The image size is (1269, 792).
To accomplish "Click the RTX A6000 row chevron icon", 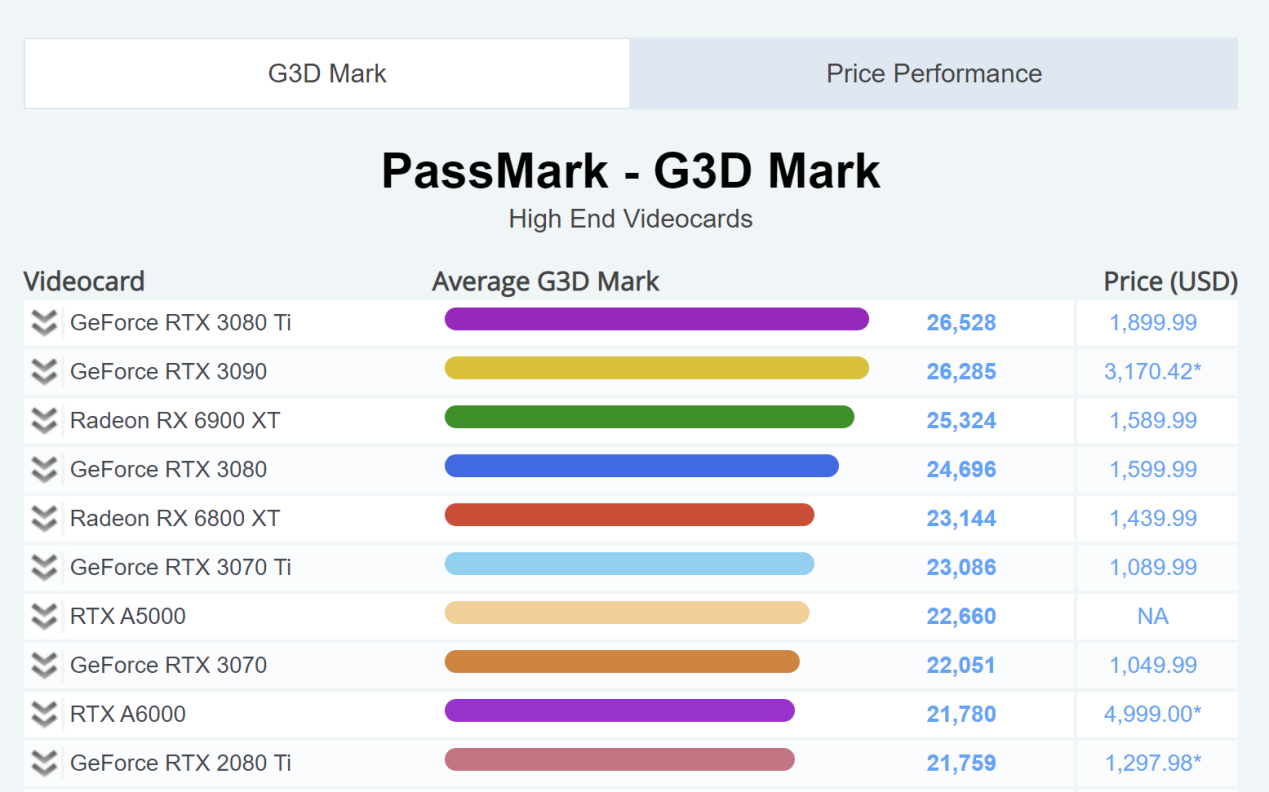I will coord(43,715).
